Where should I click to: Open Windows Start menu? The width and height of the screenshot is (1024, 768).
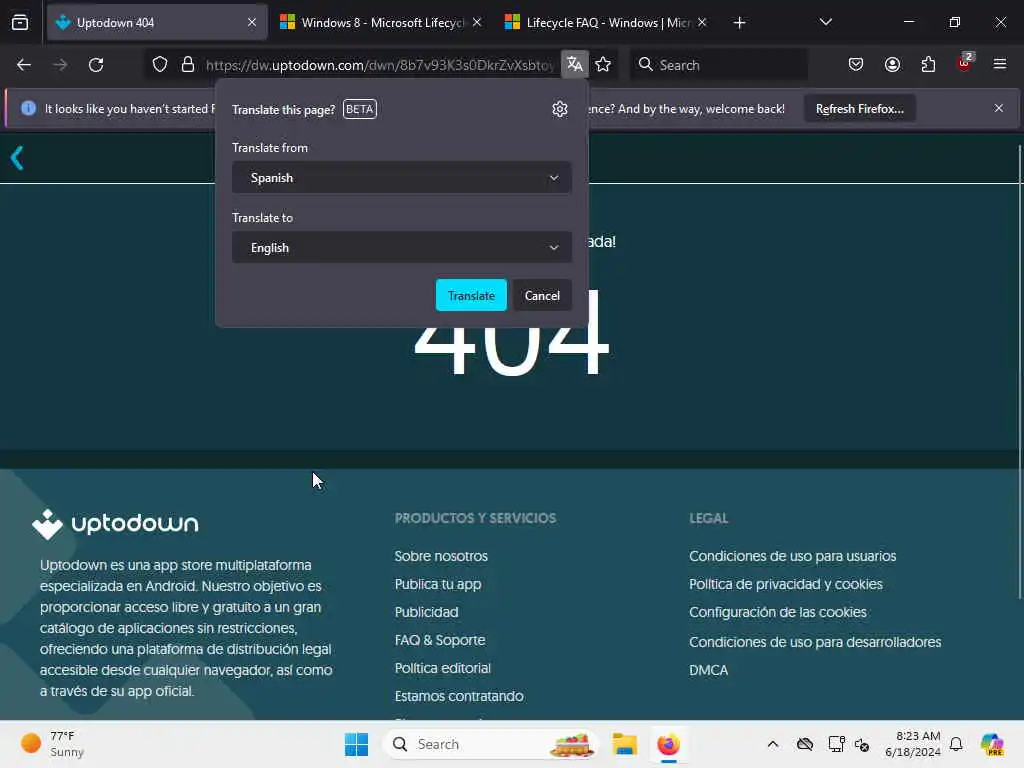click(357, 744)
